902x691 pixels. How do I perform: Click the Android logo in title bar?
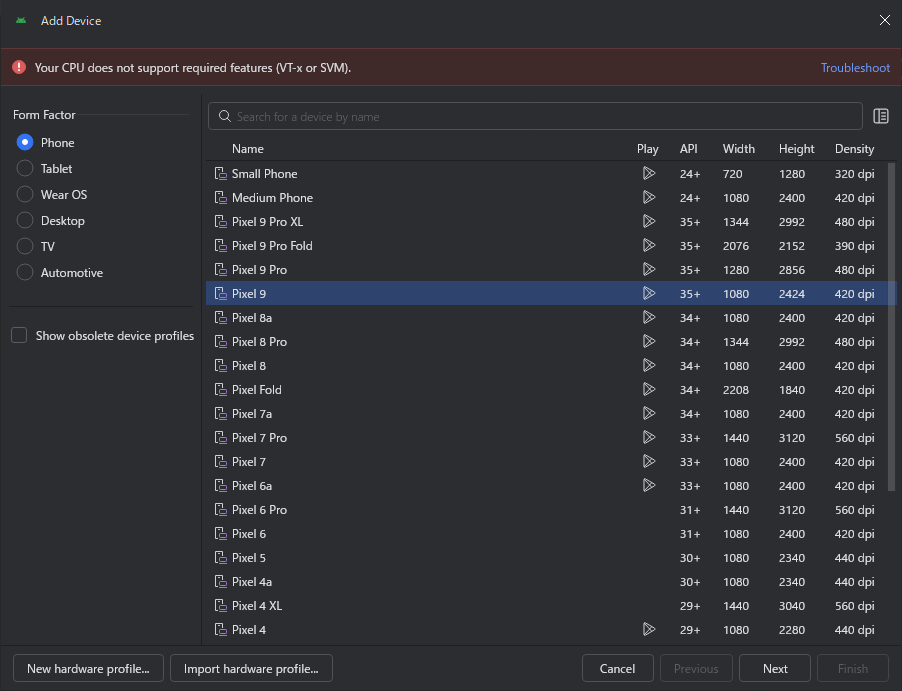pos(21,21)
